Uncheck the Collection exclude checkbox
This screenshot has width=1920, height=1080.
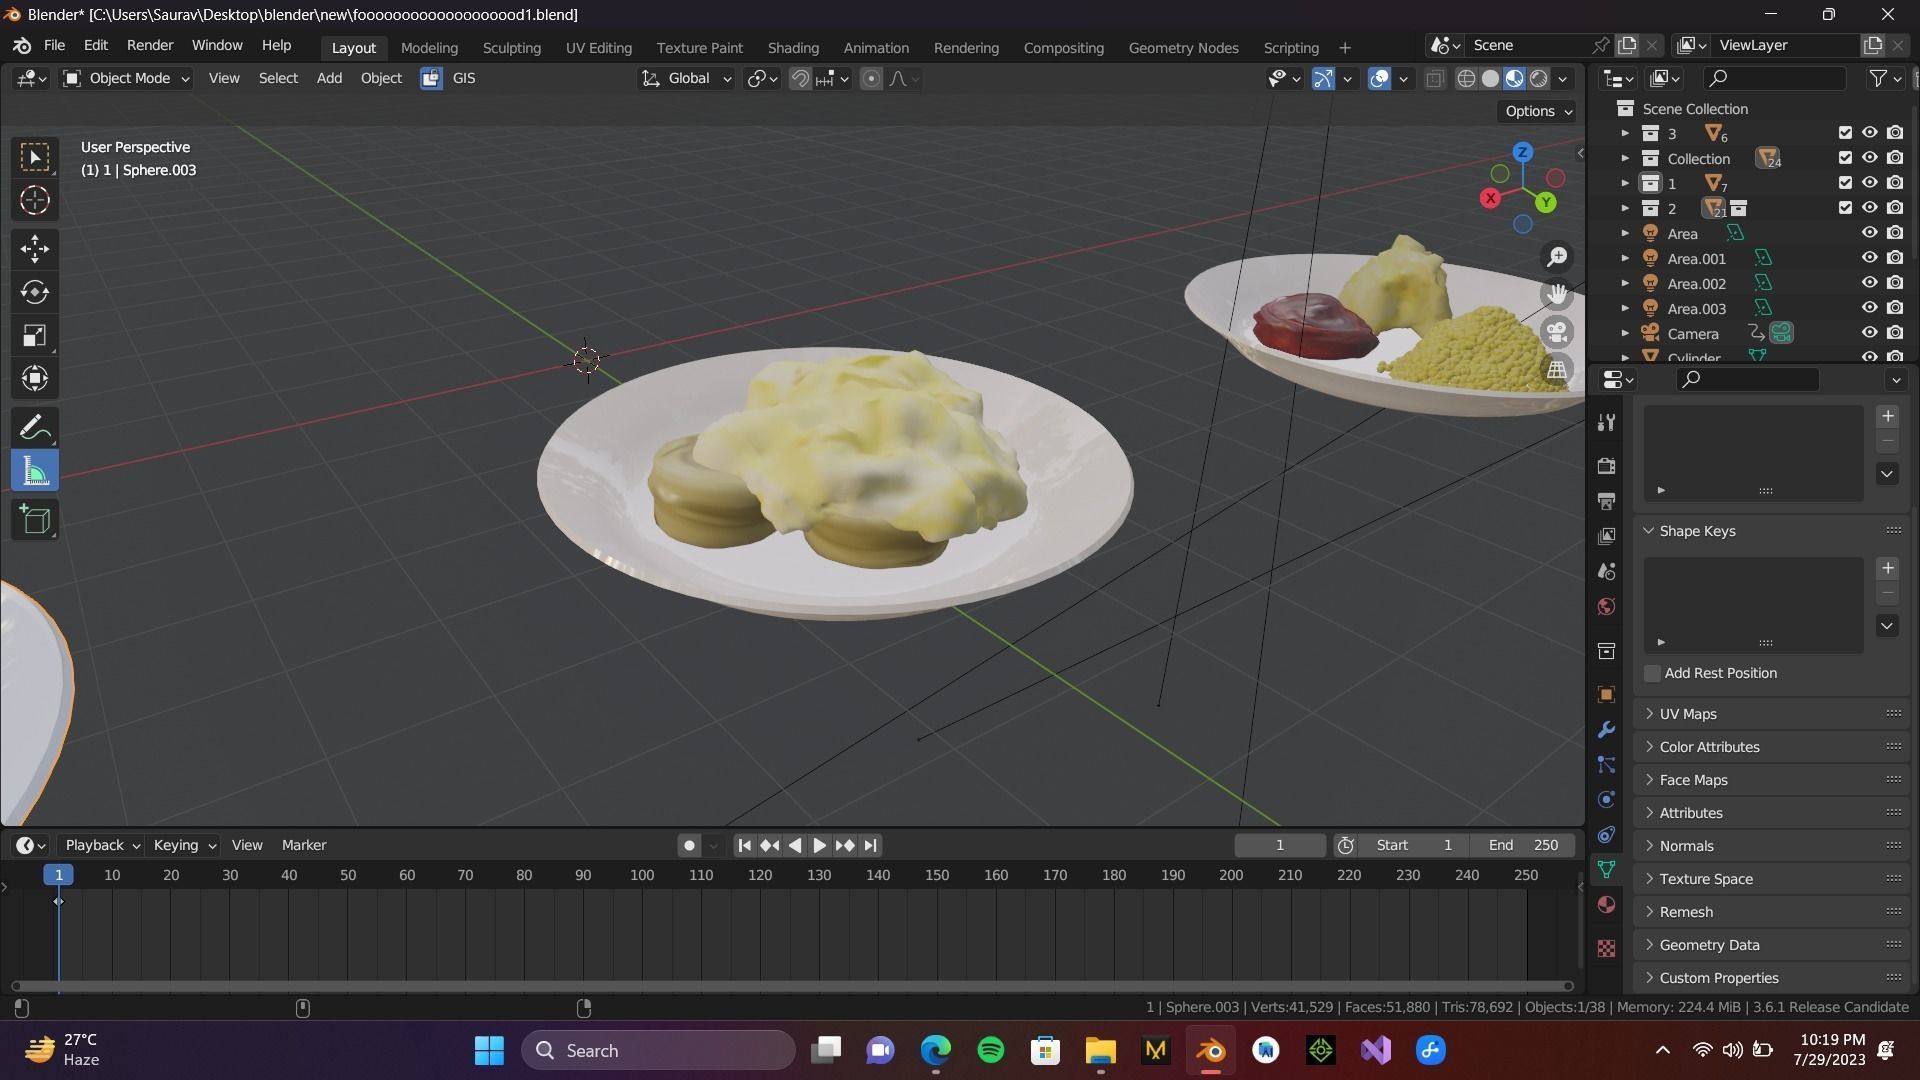[x=1845, y=158]
